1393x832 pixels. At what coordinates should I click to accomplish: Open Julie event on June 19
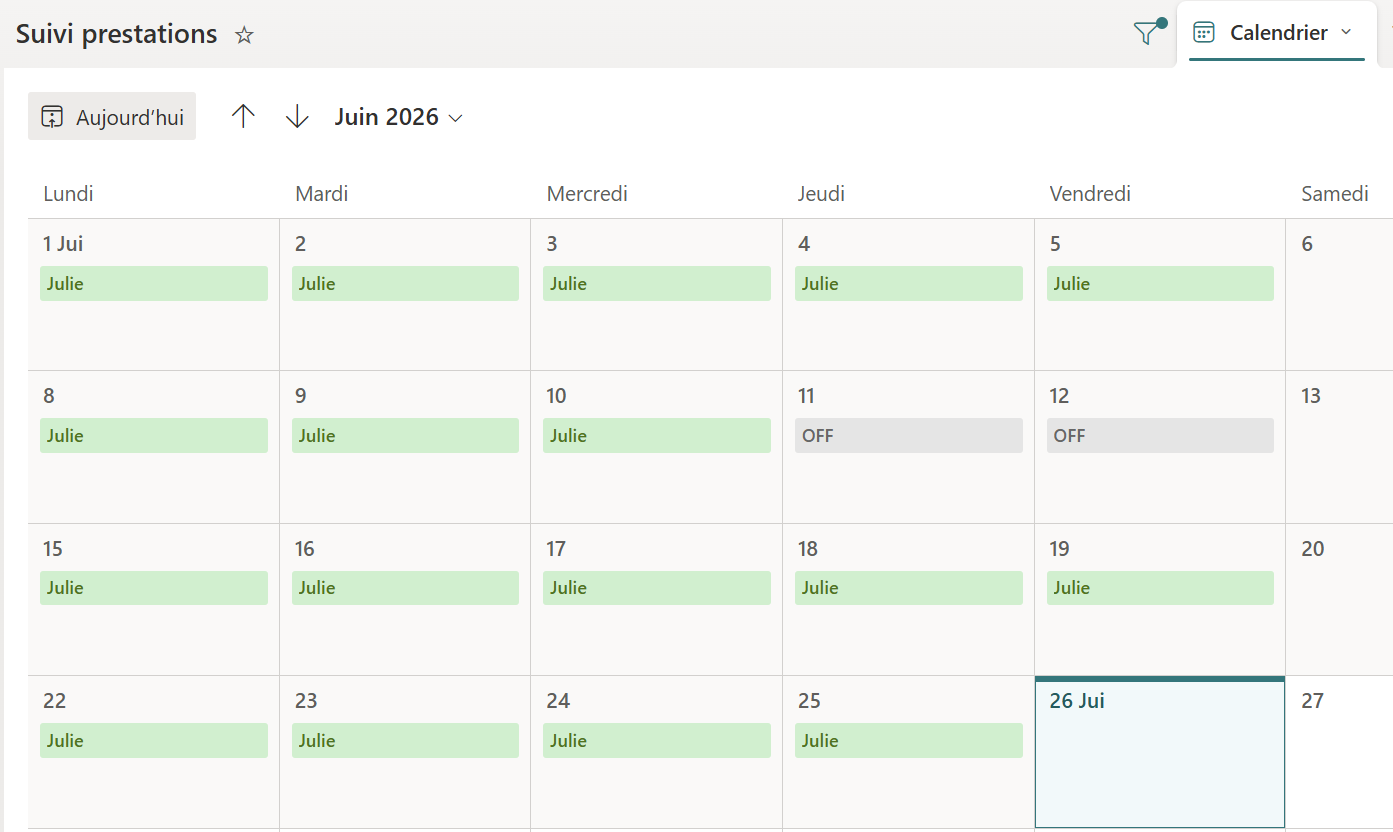[x=1160, y=587]
